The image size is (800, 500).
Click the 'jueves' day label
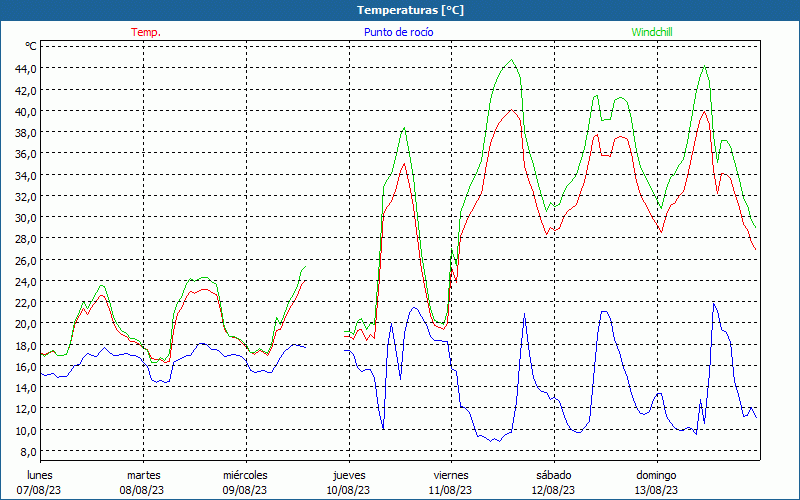[349, 475]
